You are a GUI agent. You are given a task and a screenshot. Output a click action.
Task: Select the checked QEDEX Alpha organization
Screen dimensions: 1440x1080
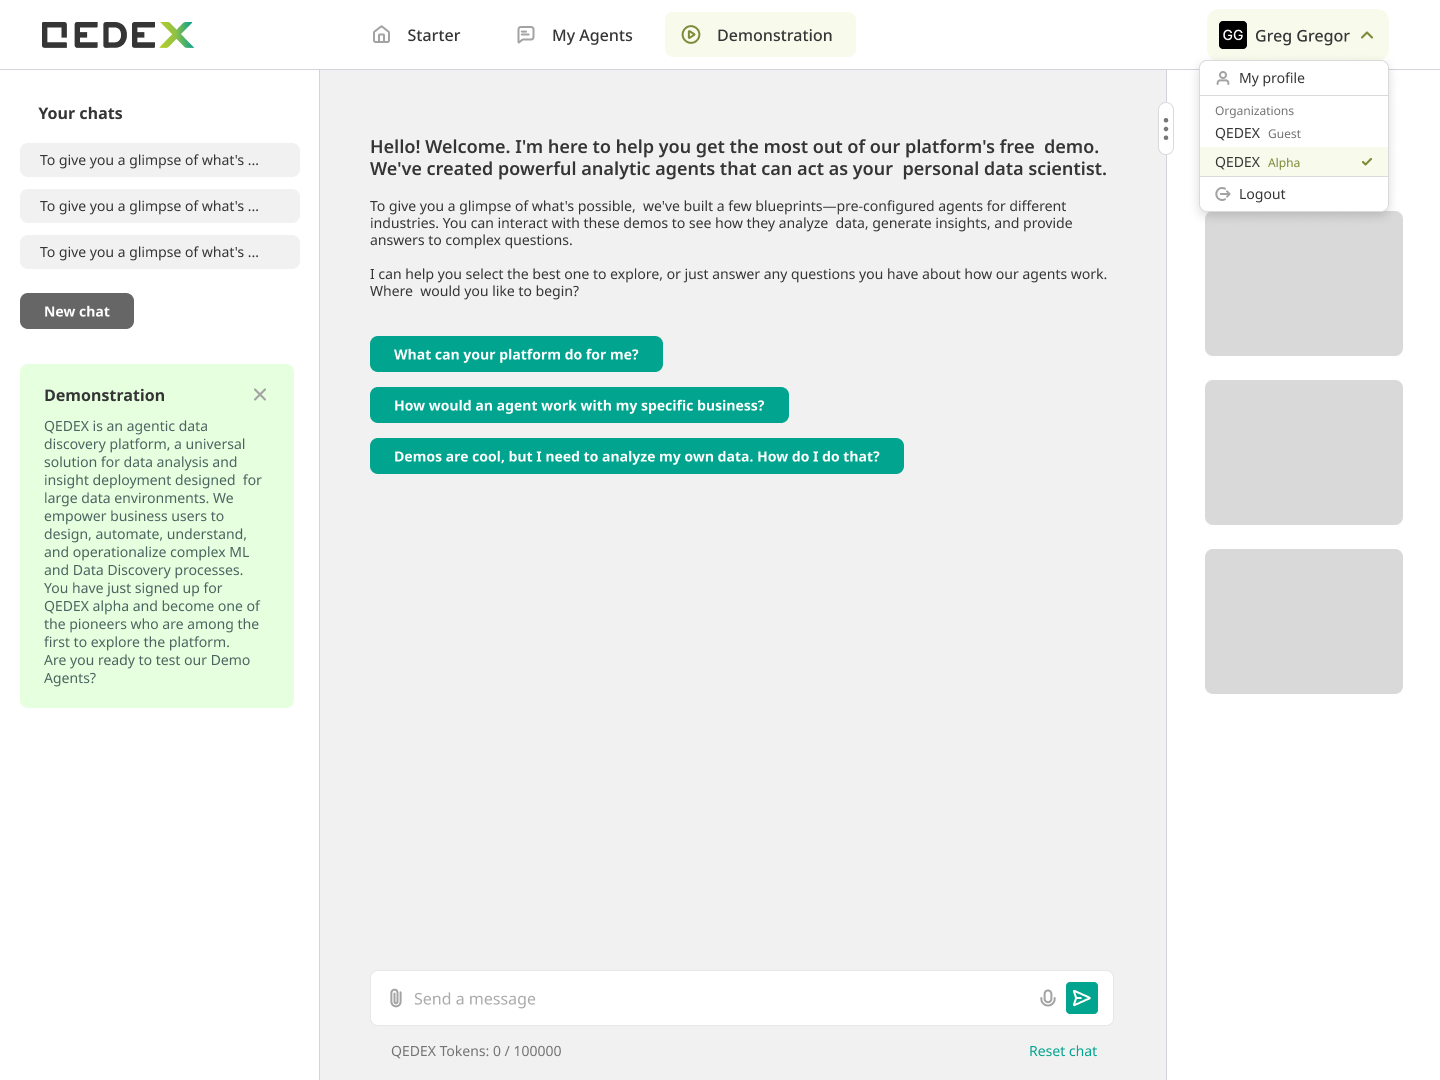coord(1292,162)
